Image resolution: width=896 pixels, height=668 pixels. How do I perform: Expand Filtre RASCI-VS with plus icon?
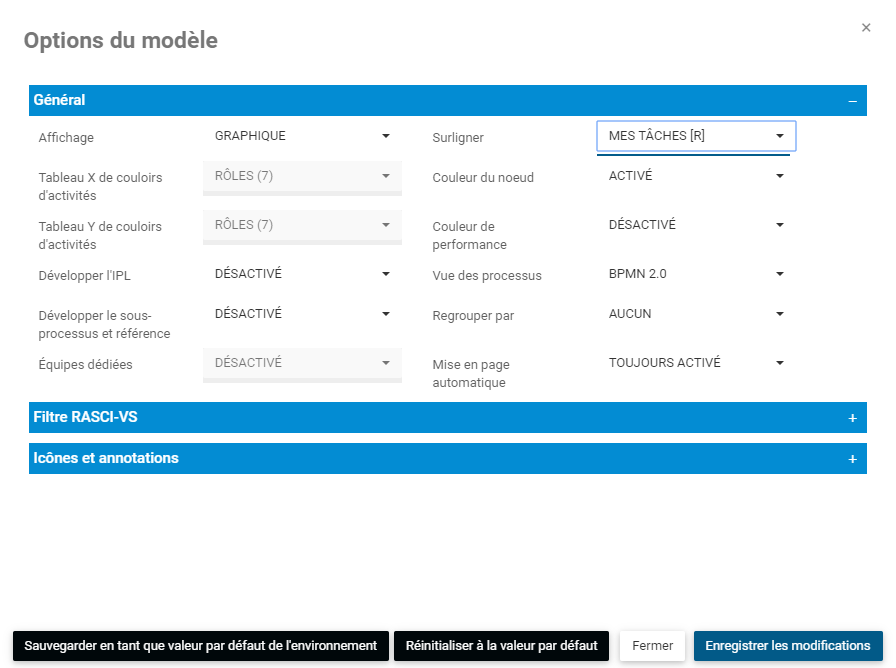coord(852,418)
